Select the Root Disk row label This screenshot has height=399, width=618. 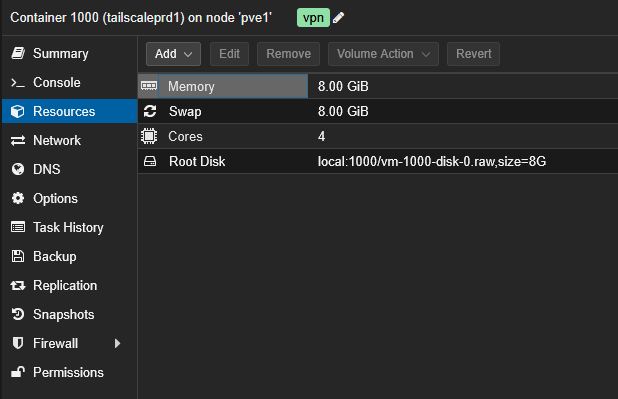(197, 161)
